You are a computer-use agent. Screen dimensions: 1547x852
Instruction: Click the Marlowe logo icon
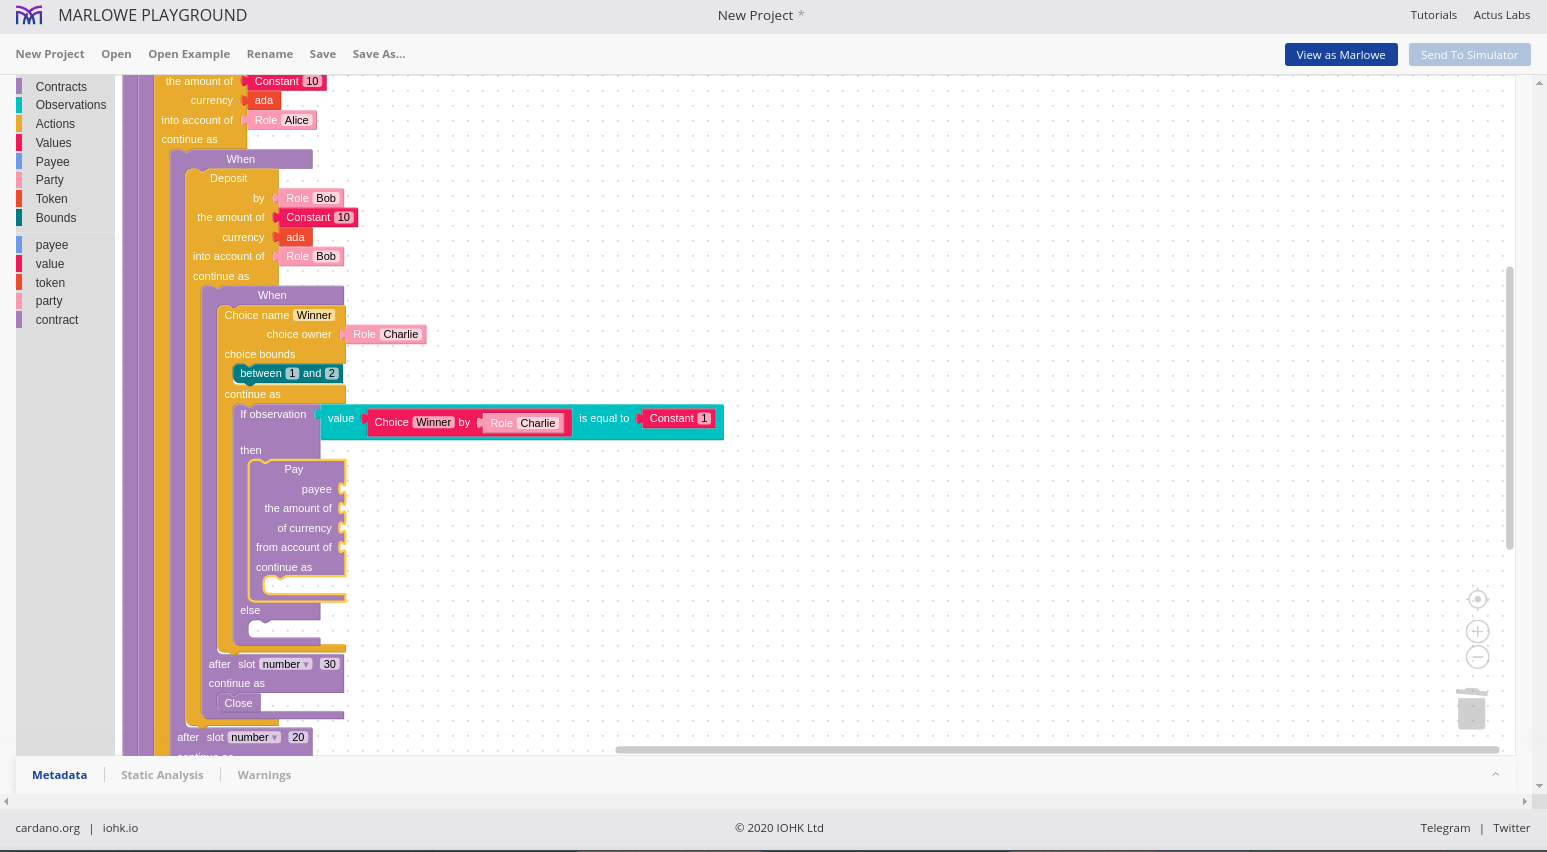(29, 15)
